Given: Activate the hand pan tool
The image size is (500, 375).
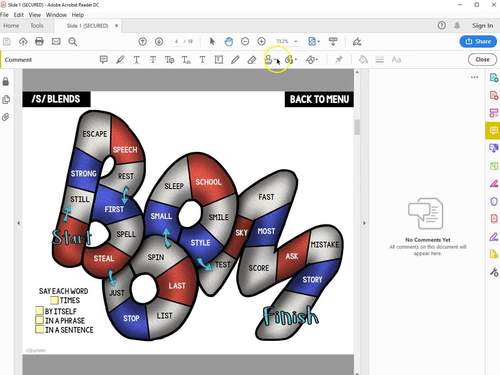Looking at the screenshot, I should (x=229, y=42).
